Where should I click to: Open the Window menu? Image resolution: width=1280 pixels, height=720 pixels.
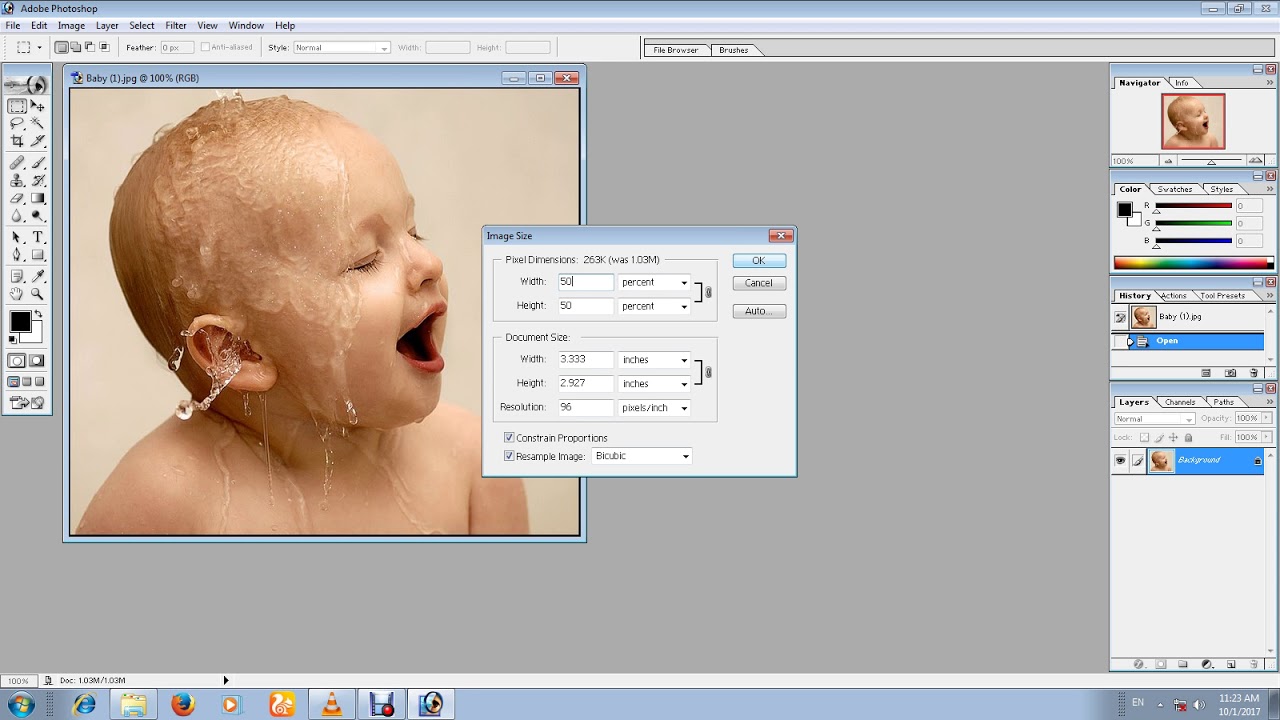coord(246,25)
